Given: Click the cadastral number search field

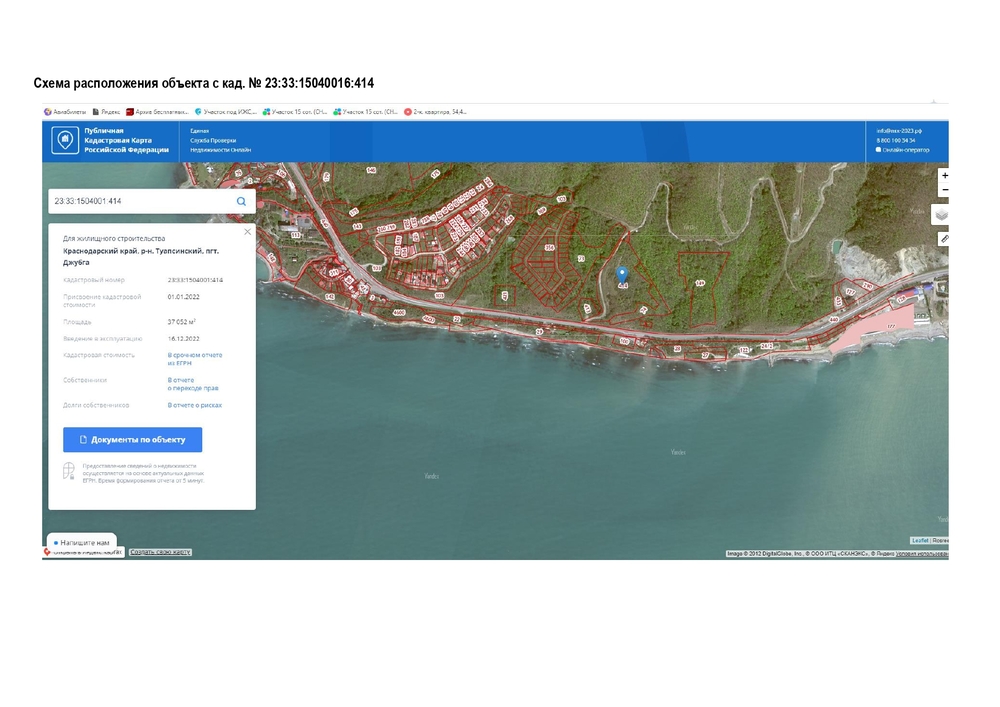Looking at the screenshot, I should pyautogui.click(x=140, y=201).
